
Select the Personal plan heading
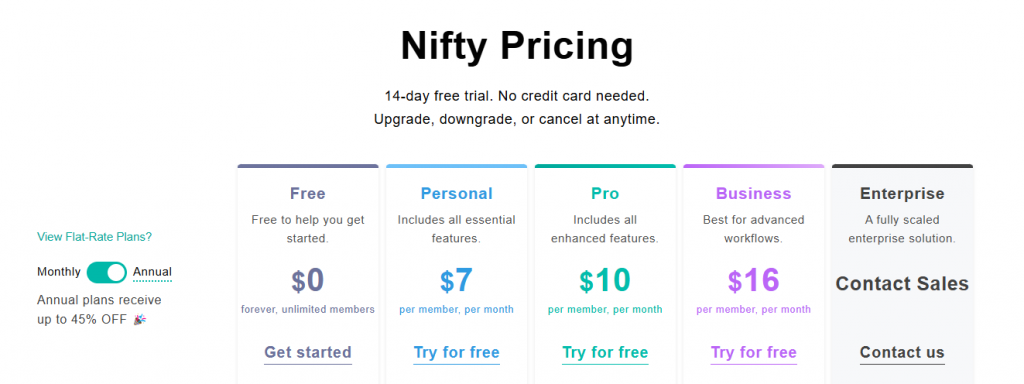[456, 194]
